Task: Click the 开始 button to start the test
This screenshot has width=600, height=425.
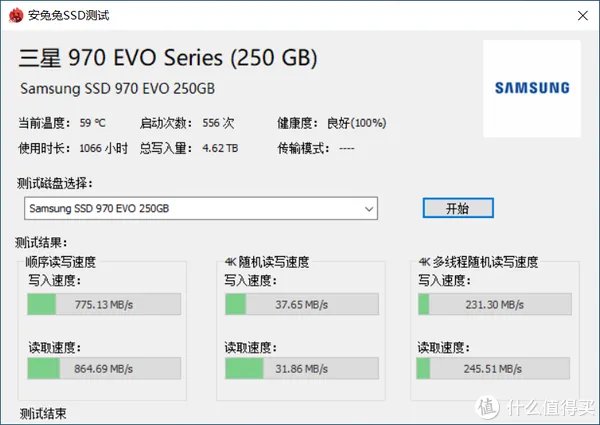Action: point(456,208)
